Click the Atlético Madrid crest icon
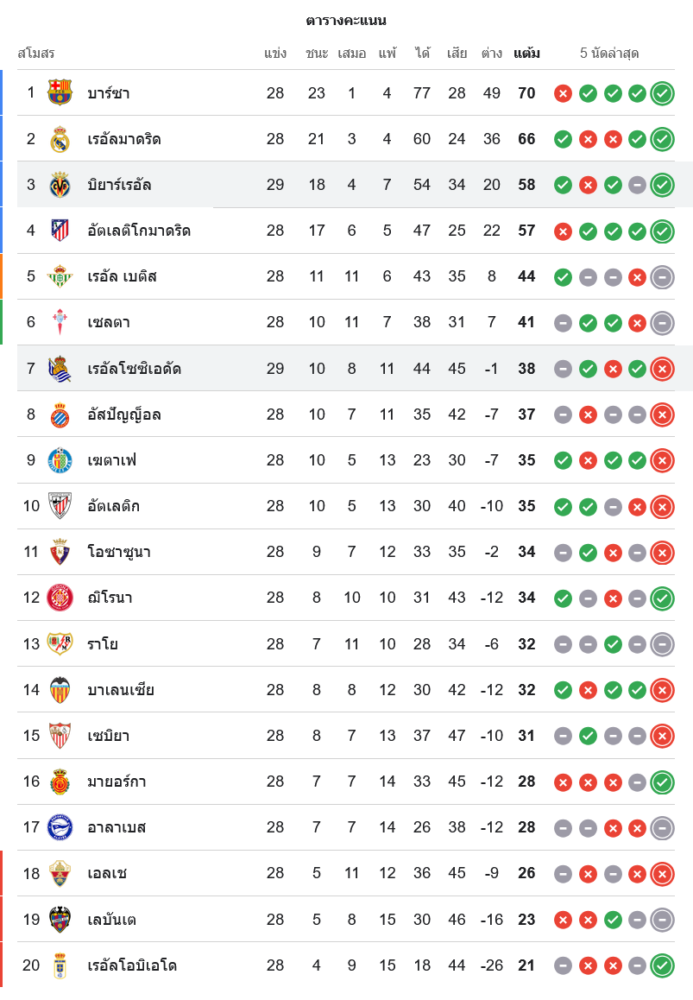The width and height of the screenshot is (693, 1000). tap(60, 231)
